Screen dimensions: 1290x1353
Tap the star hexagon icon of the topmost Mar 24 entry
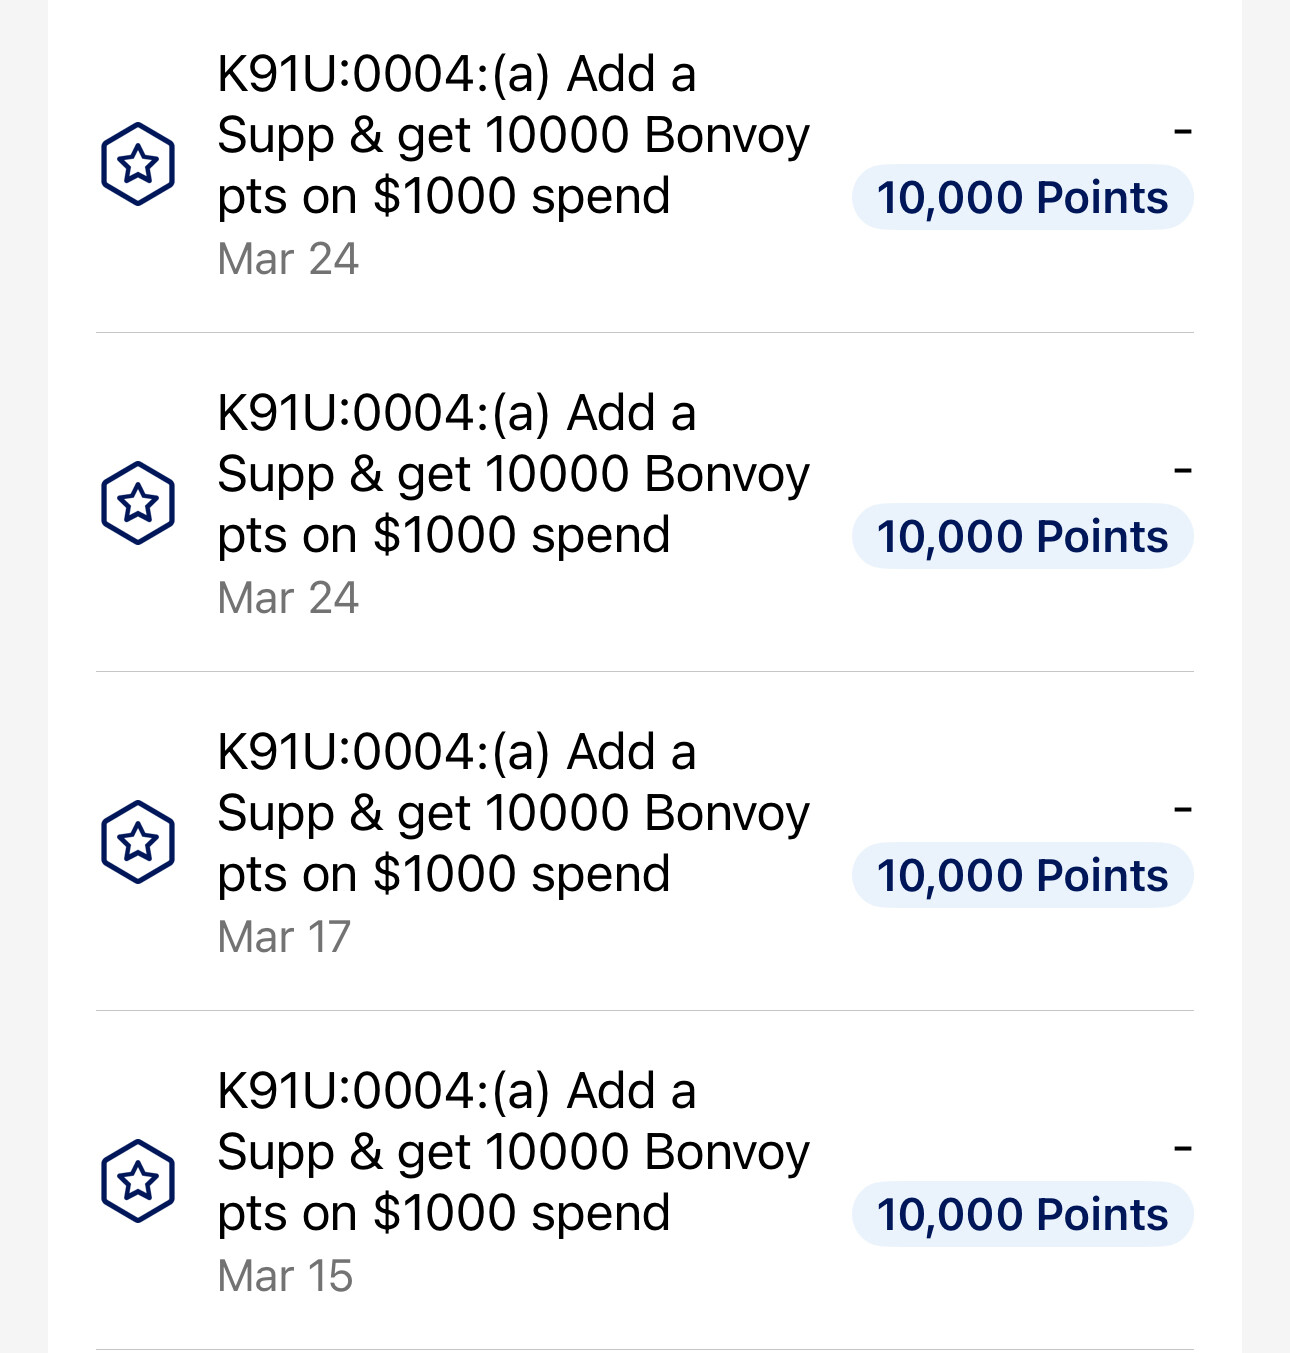click(138, 164)
